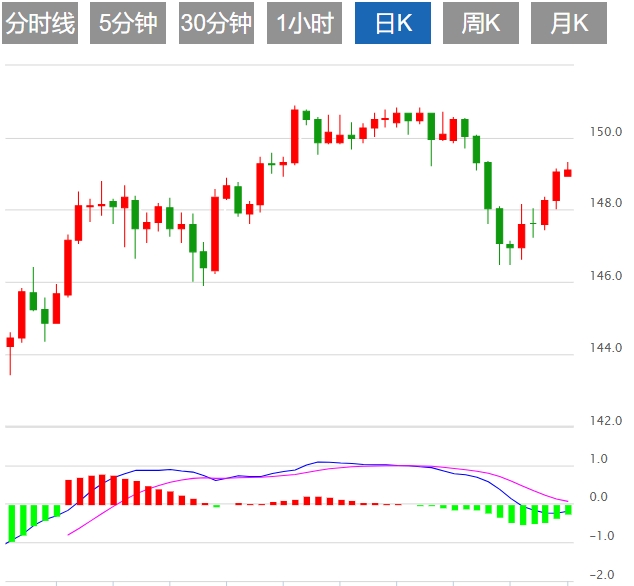The image size is (634, 586).
Task: Click the active 日K tab
Action: click(x=394, y=24)
